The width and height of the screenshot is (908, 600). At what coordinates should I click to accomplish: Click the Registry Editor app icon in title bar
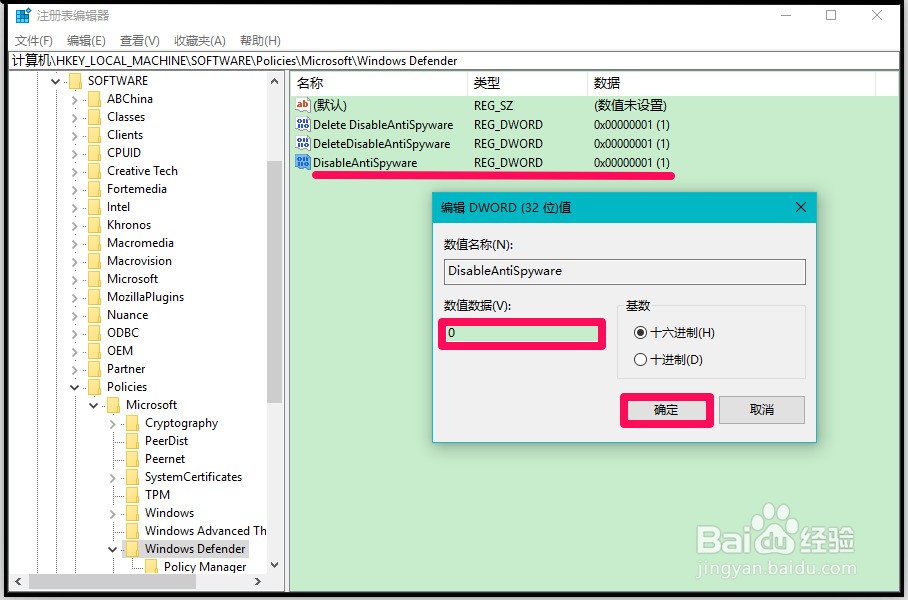23,15
